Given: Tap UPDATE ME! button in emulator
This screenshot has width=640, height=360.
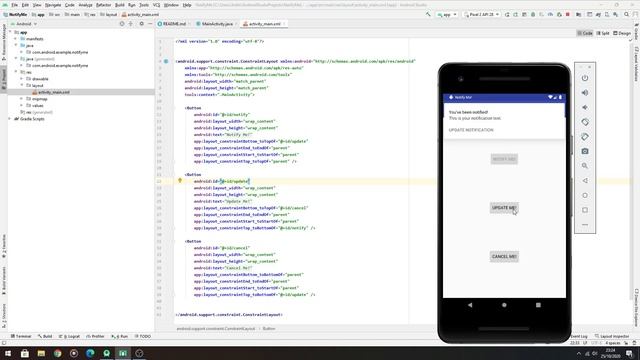Looking at the screenshot, I should tap(504, 208).
